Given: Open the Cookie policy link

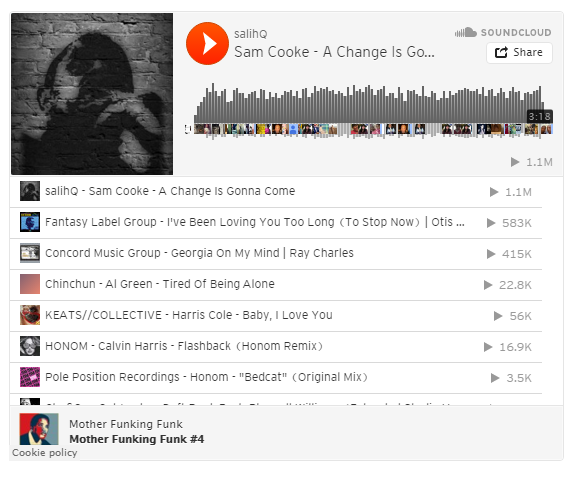Looking at the screenshot, I should click(x=45, y=453).
